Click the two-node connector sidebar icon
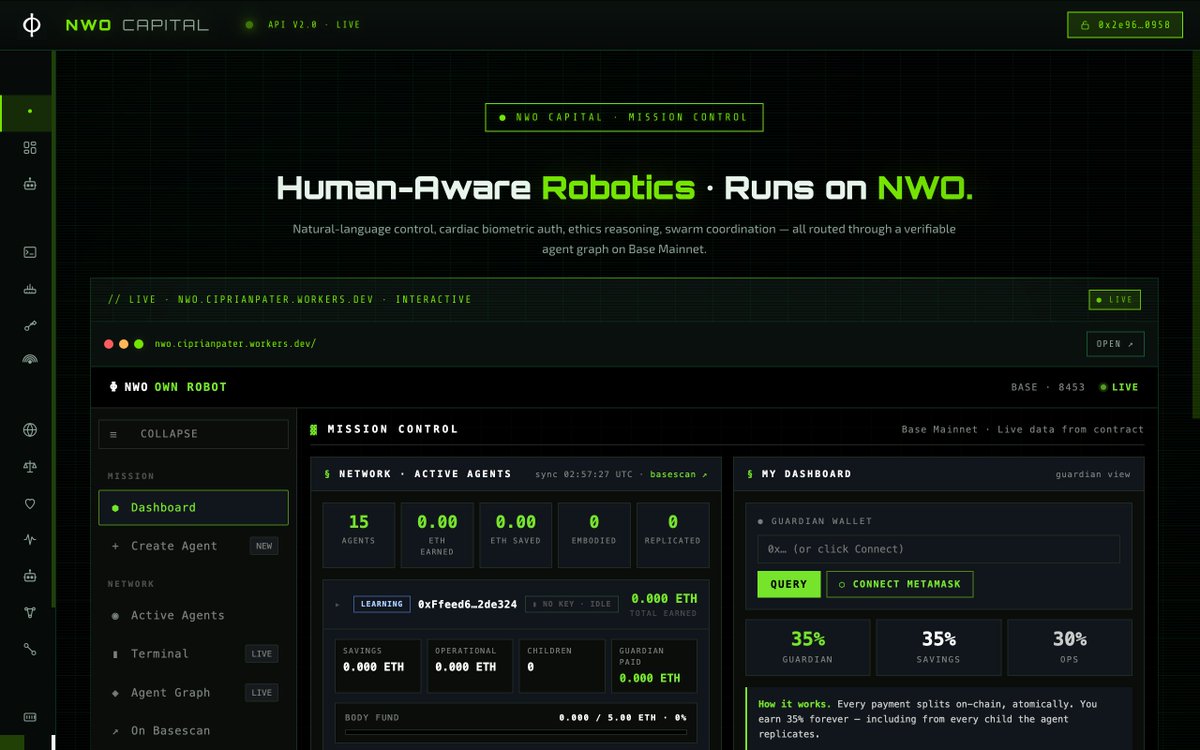This screenshot has width=1200, height=750. pyautogui.click(x=30, y=649)
